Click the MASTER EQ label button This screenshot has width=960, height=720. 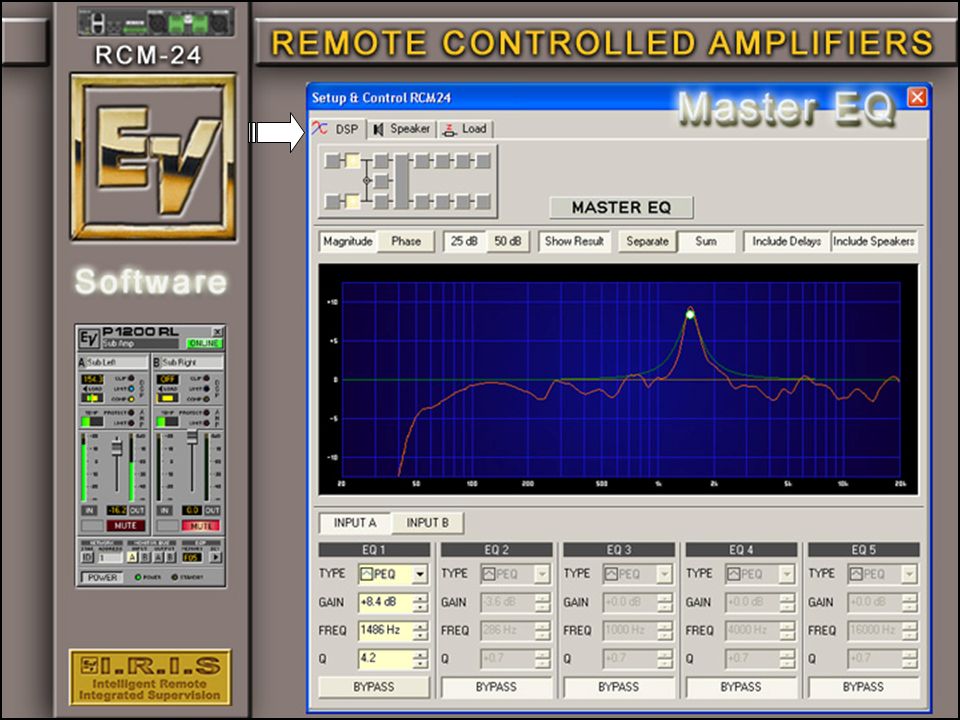(x=621, y=208)
